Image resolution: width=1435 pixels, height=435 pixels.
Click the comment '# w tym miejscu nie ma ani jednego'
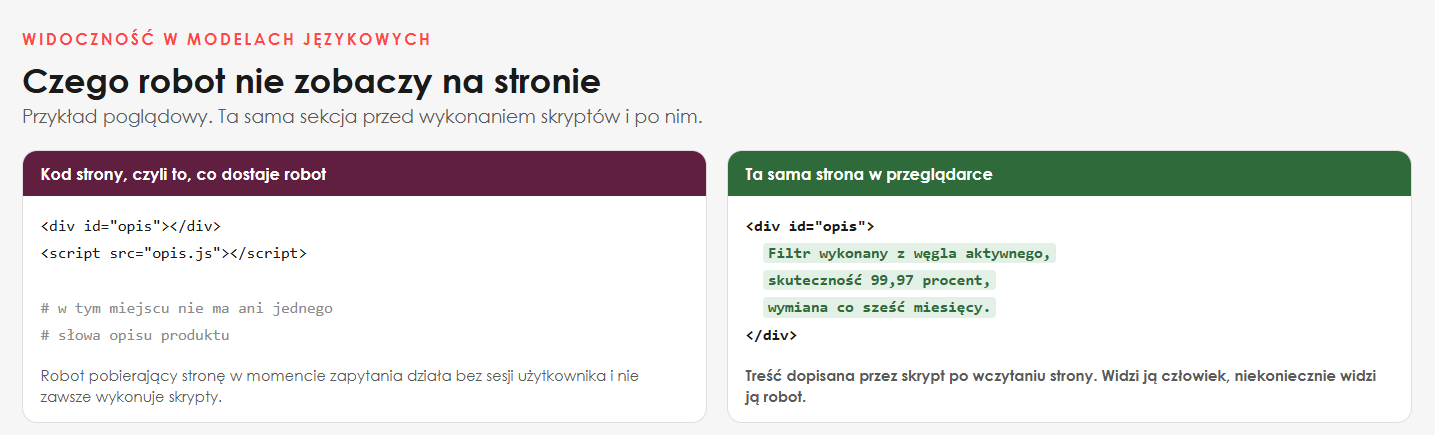(x=187, y=308)
